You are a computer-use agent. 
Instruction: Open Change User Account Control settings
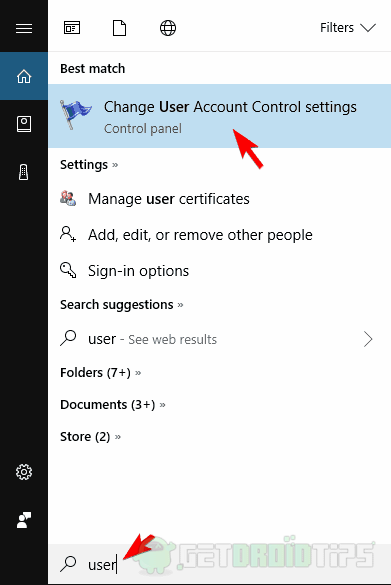click(x=219, y=116)
